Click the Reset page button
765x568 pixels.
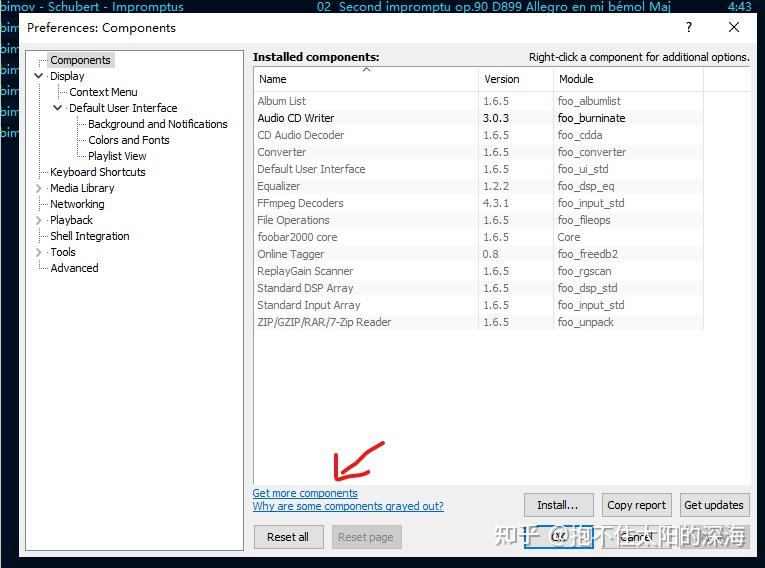pos(366,537)
